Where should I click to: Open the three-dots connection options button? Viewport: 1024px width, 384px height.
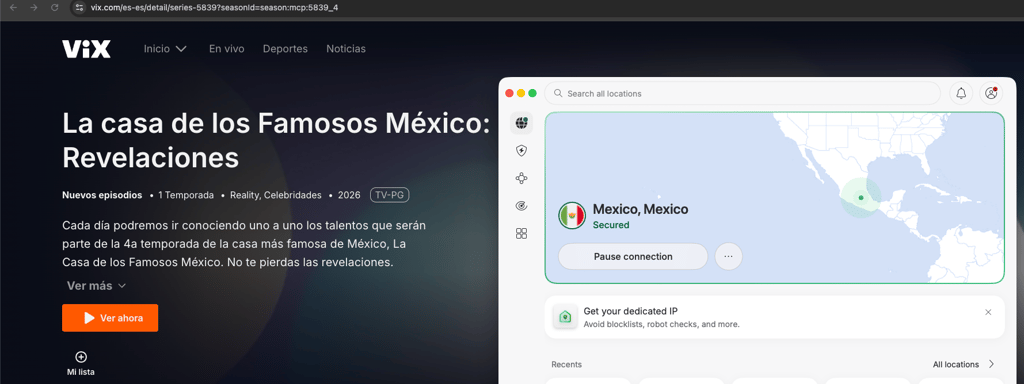pos(729,257)
